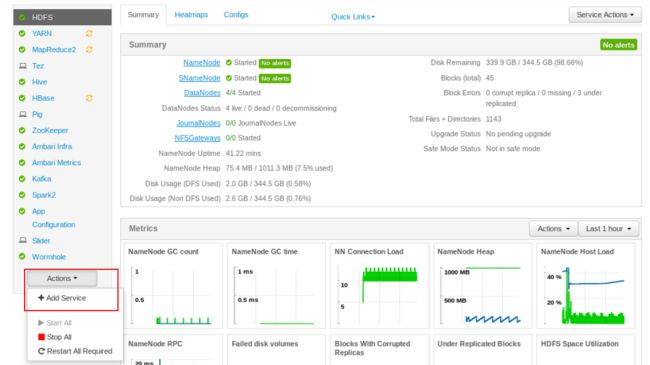This screenshot has height=365, width=650.
Task: Choose Add Service from Actions menu
Action: 62,298
